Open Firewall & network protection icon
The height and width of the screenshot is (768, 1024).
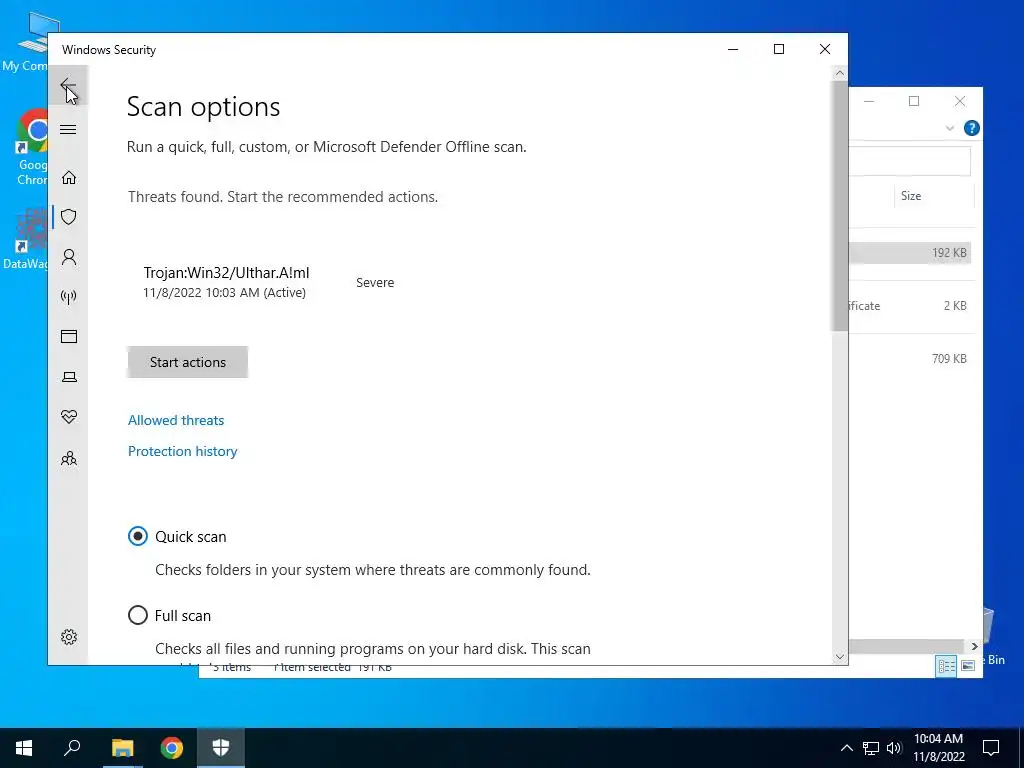(x=69, y=297)
